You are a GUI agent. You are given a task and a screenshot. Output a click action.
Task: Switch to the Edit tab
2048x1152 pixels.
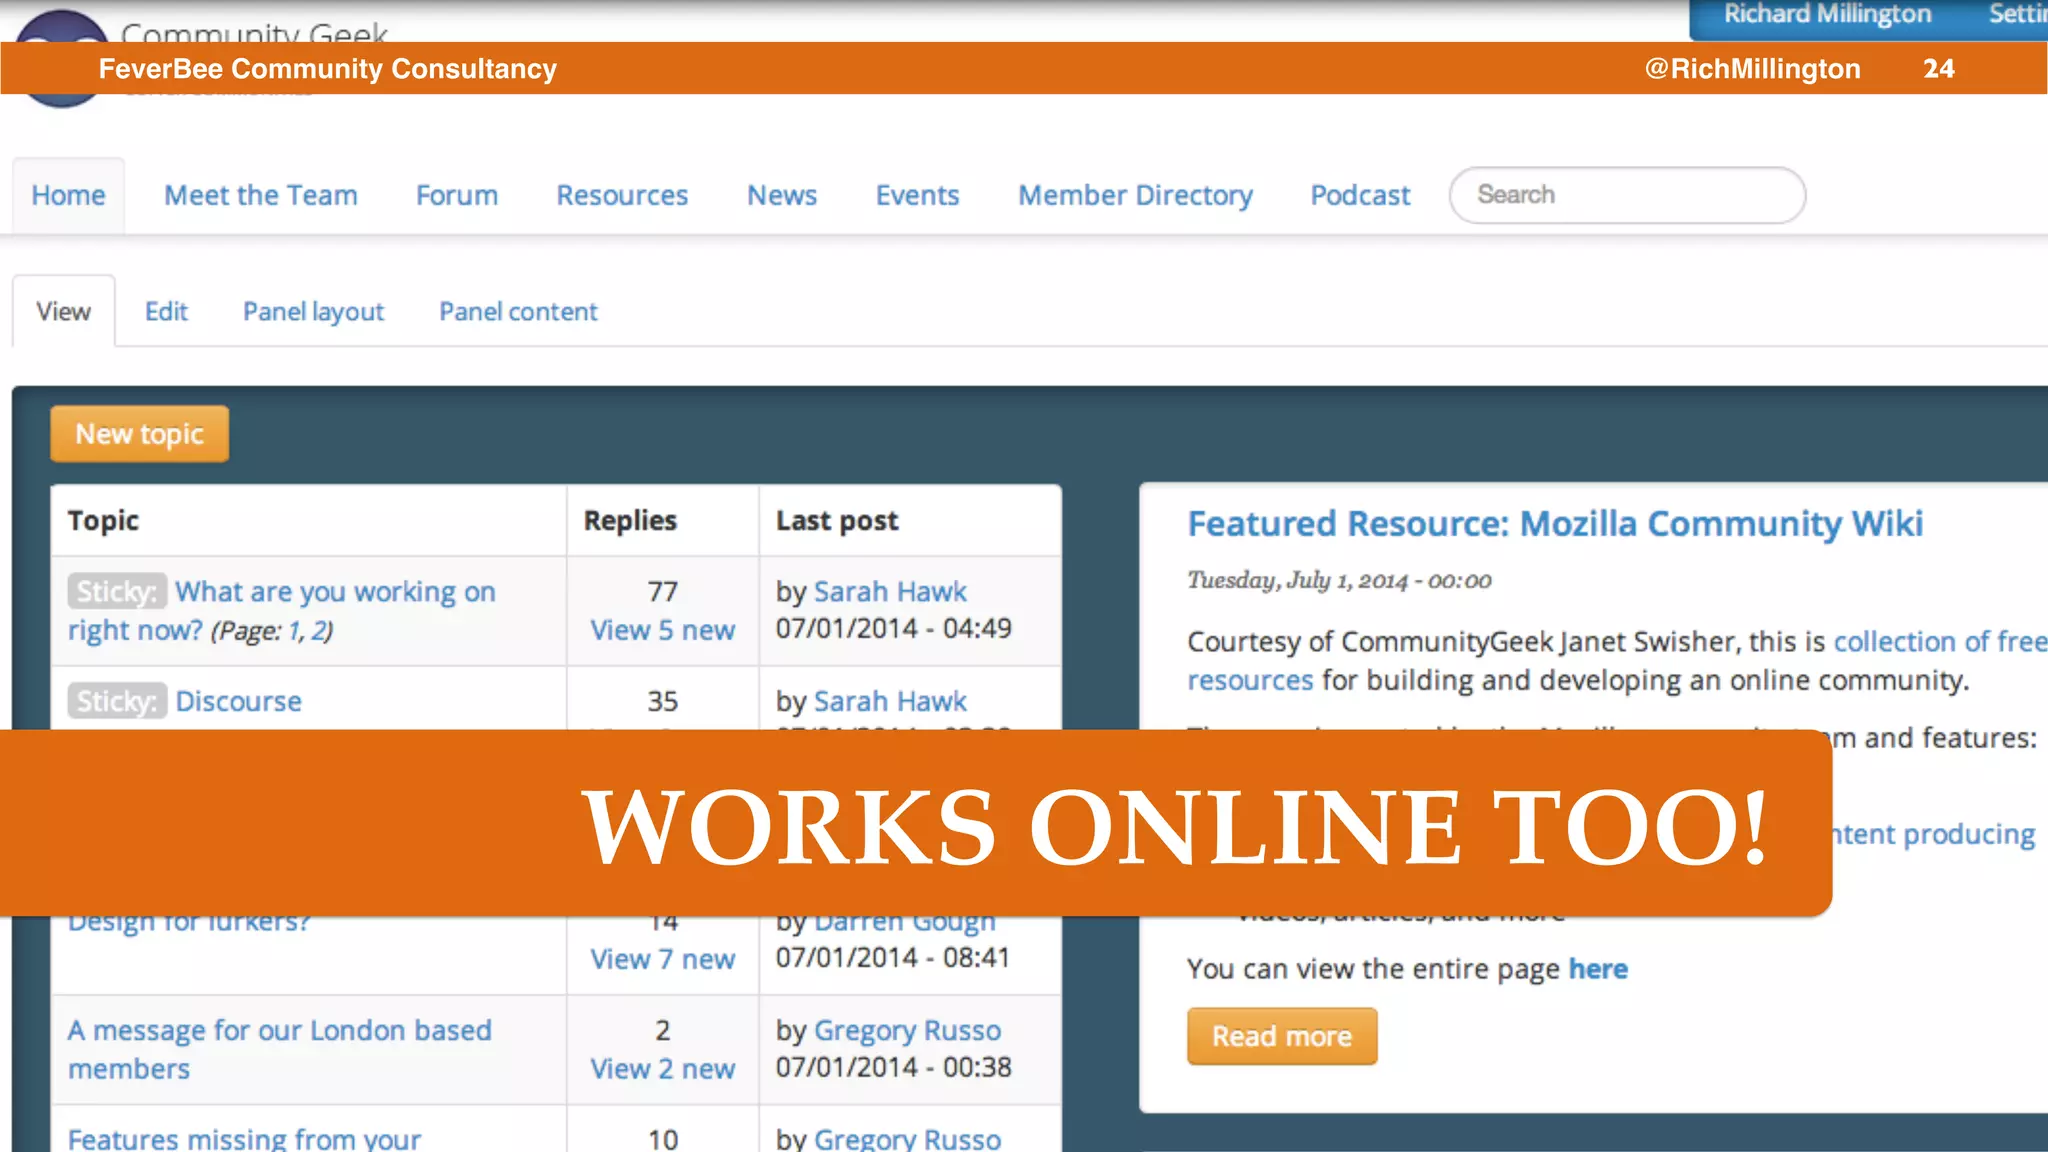(x=166, y=311)
